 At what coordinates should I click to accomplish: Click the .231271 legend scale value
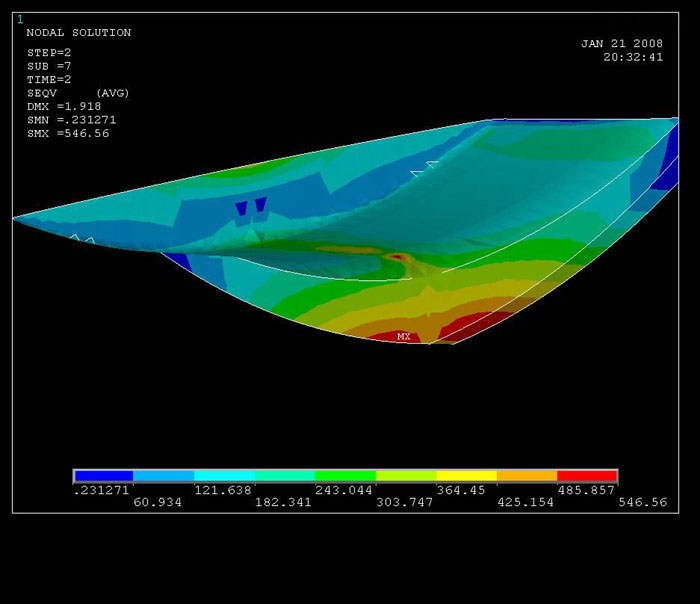tap(101, 490)
